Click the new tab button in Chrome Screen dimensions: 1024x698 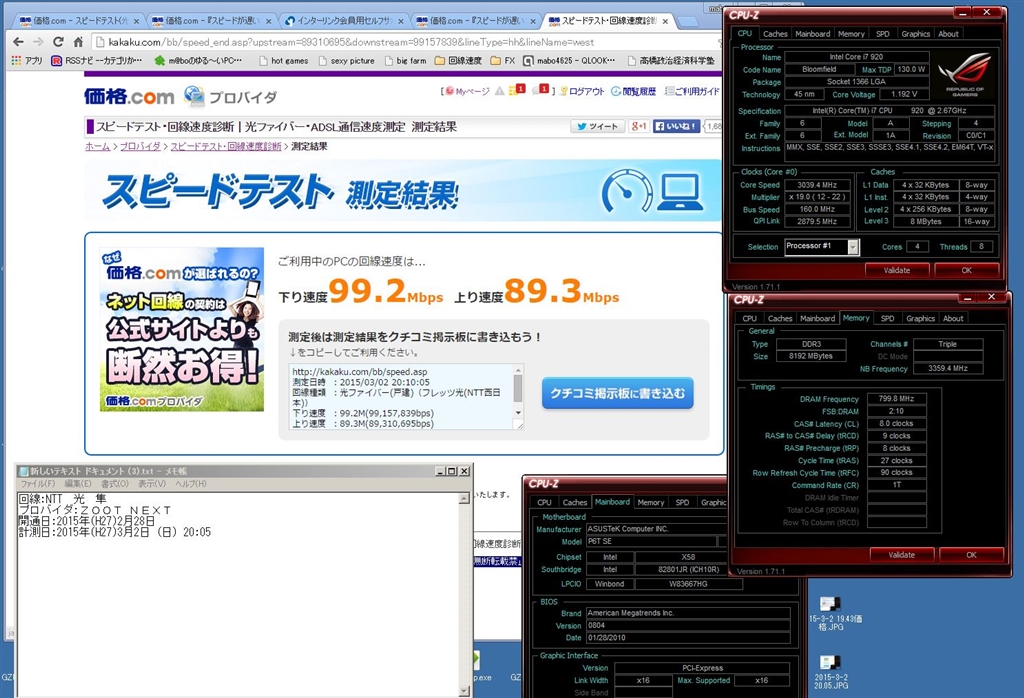click(688, 22)
